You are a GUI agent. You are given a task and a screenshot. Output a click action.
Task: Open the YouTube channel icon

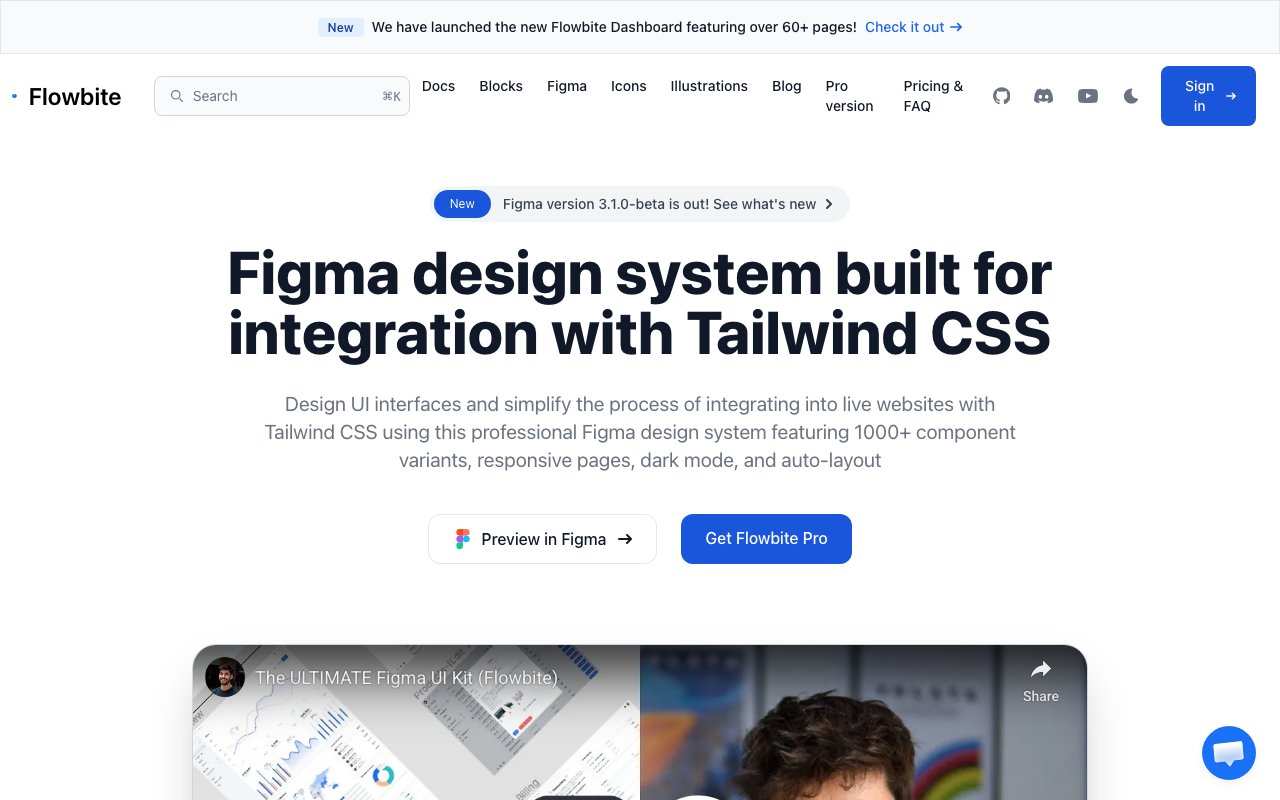point(1088,96)
